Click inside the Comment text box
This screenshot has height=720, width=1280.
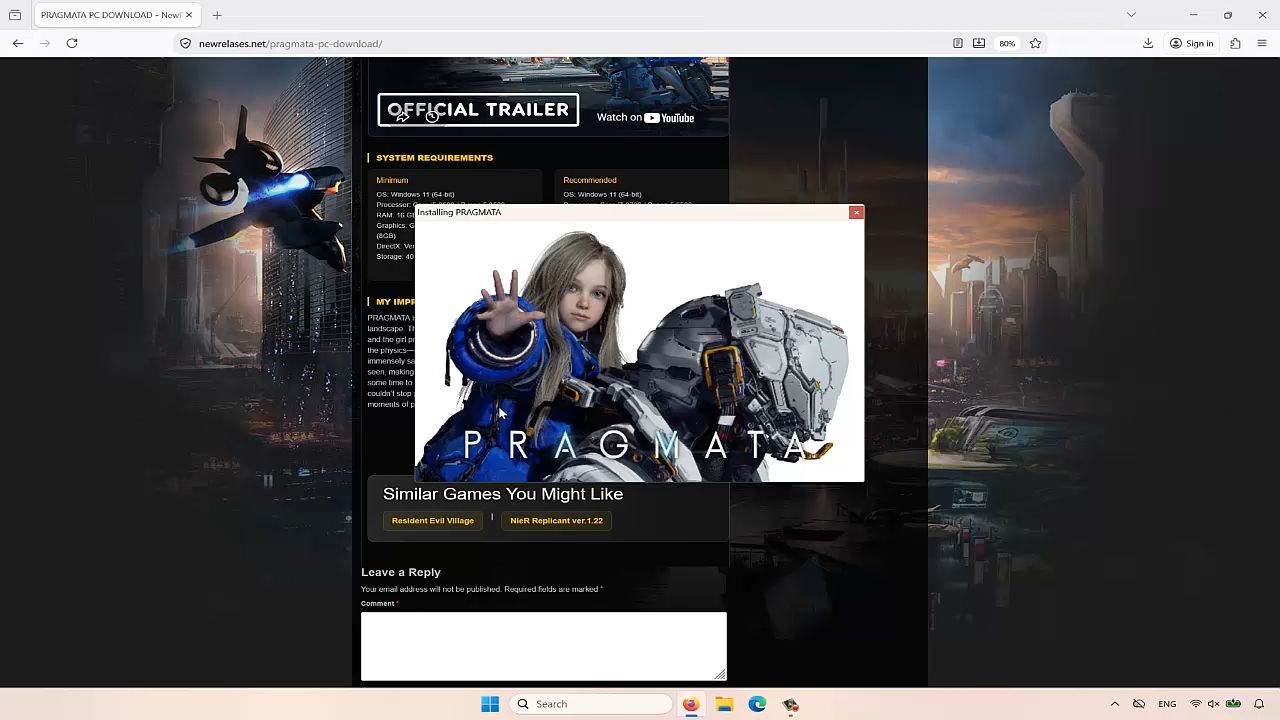point(543,645)
